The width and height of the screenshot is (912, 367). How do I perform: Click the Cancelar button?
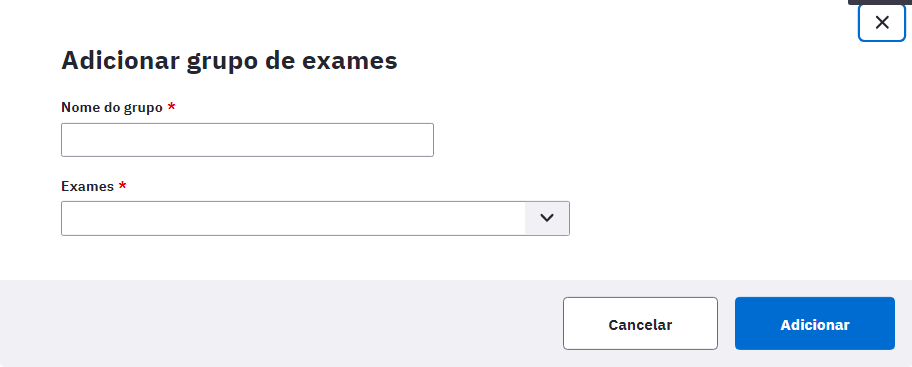coord(640,324)
